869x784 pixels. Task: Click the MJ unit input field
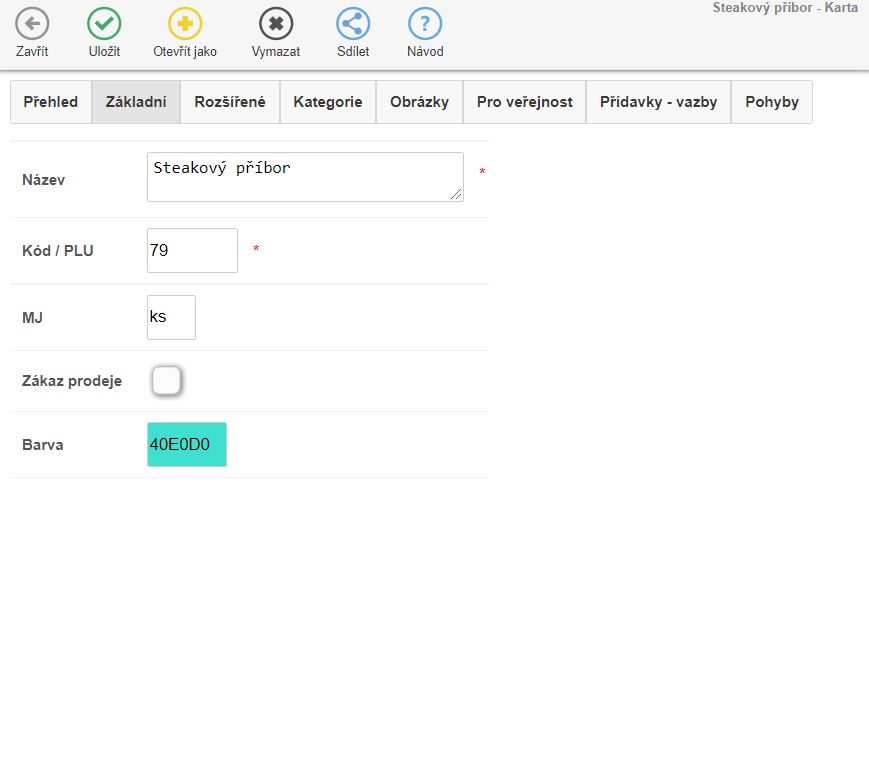tap(171, 317)
